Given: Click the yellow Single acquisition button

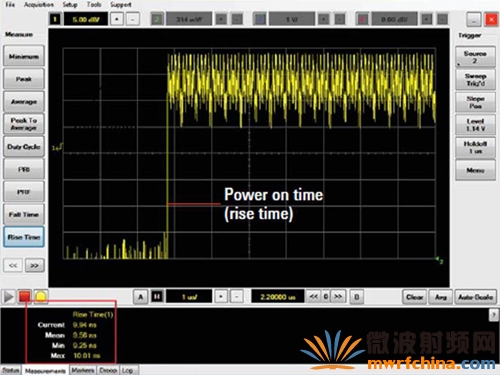Looking at the screenshot, I should [41, 296].
